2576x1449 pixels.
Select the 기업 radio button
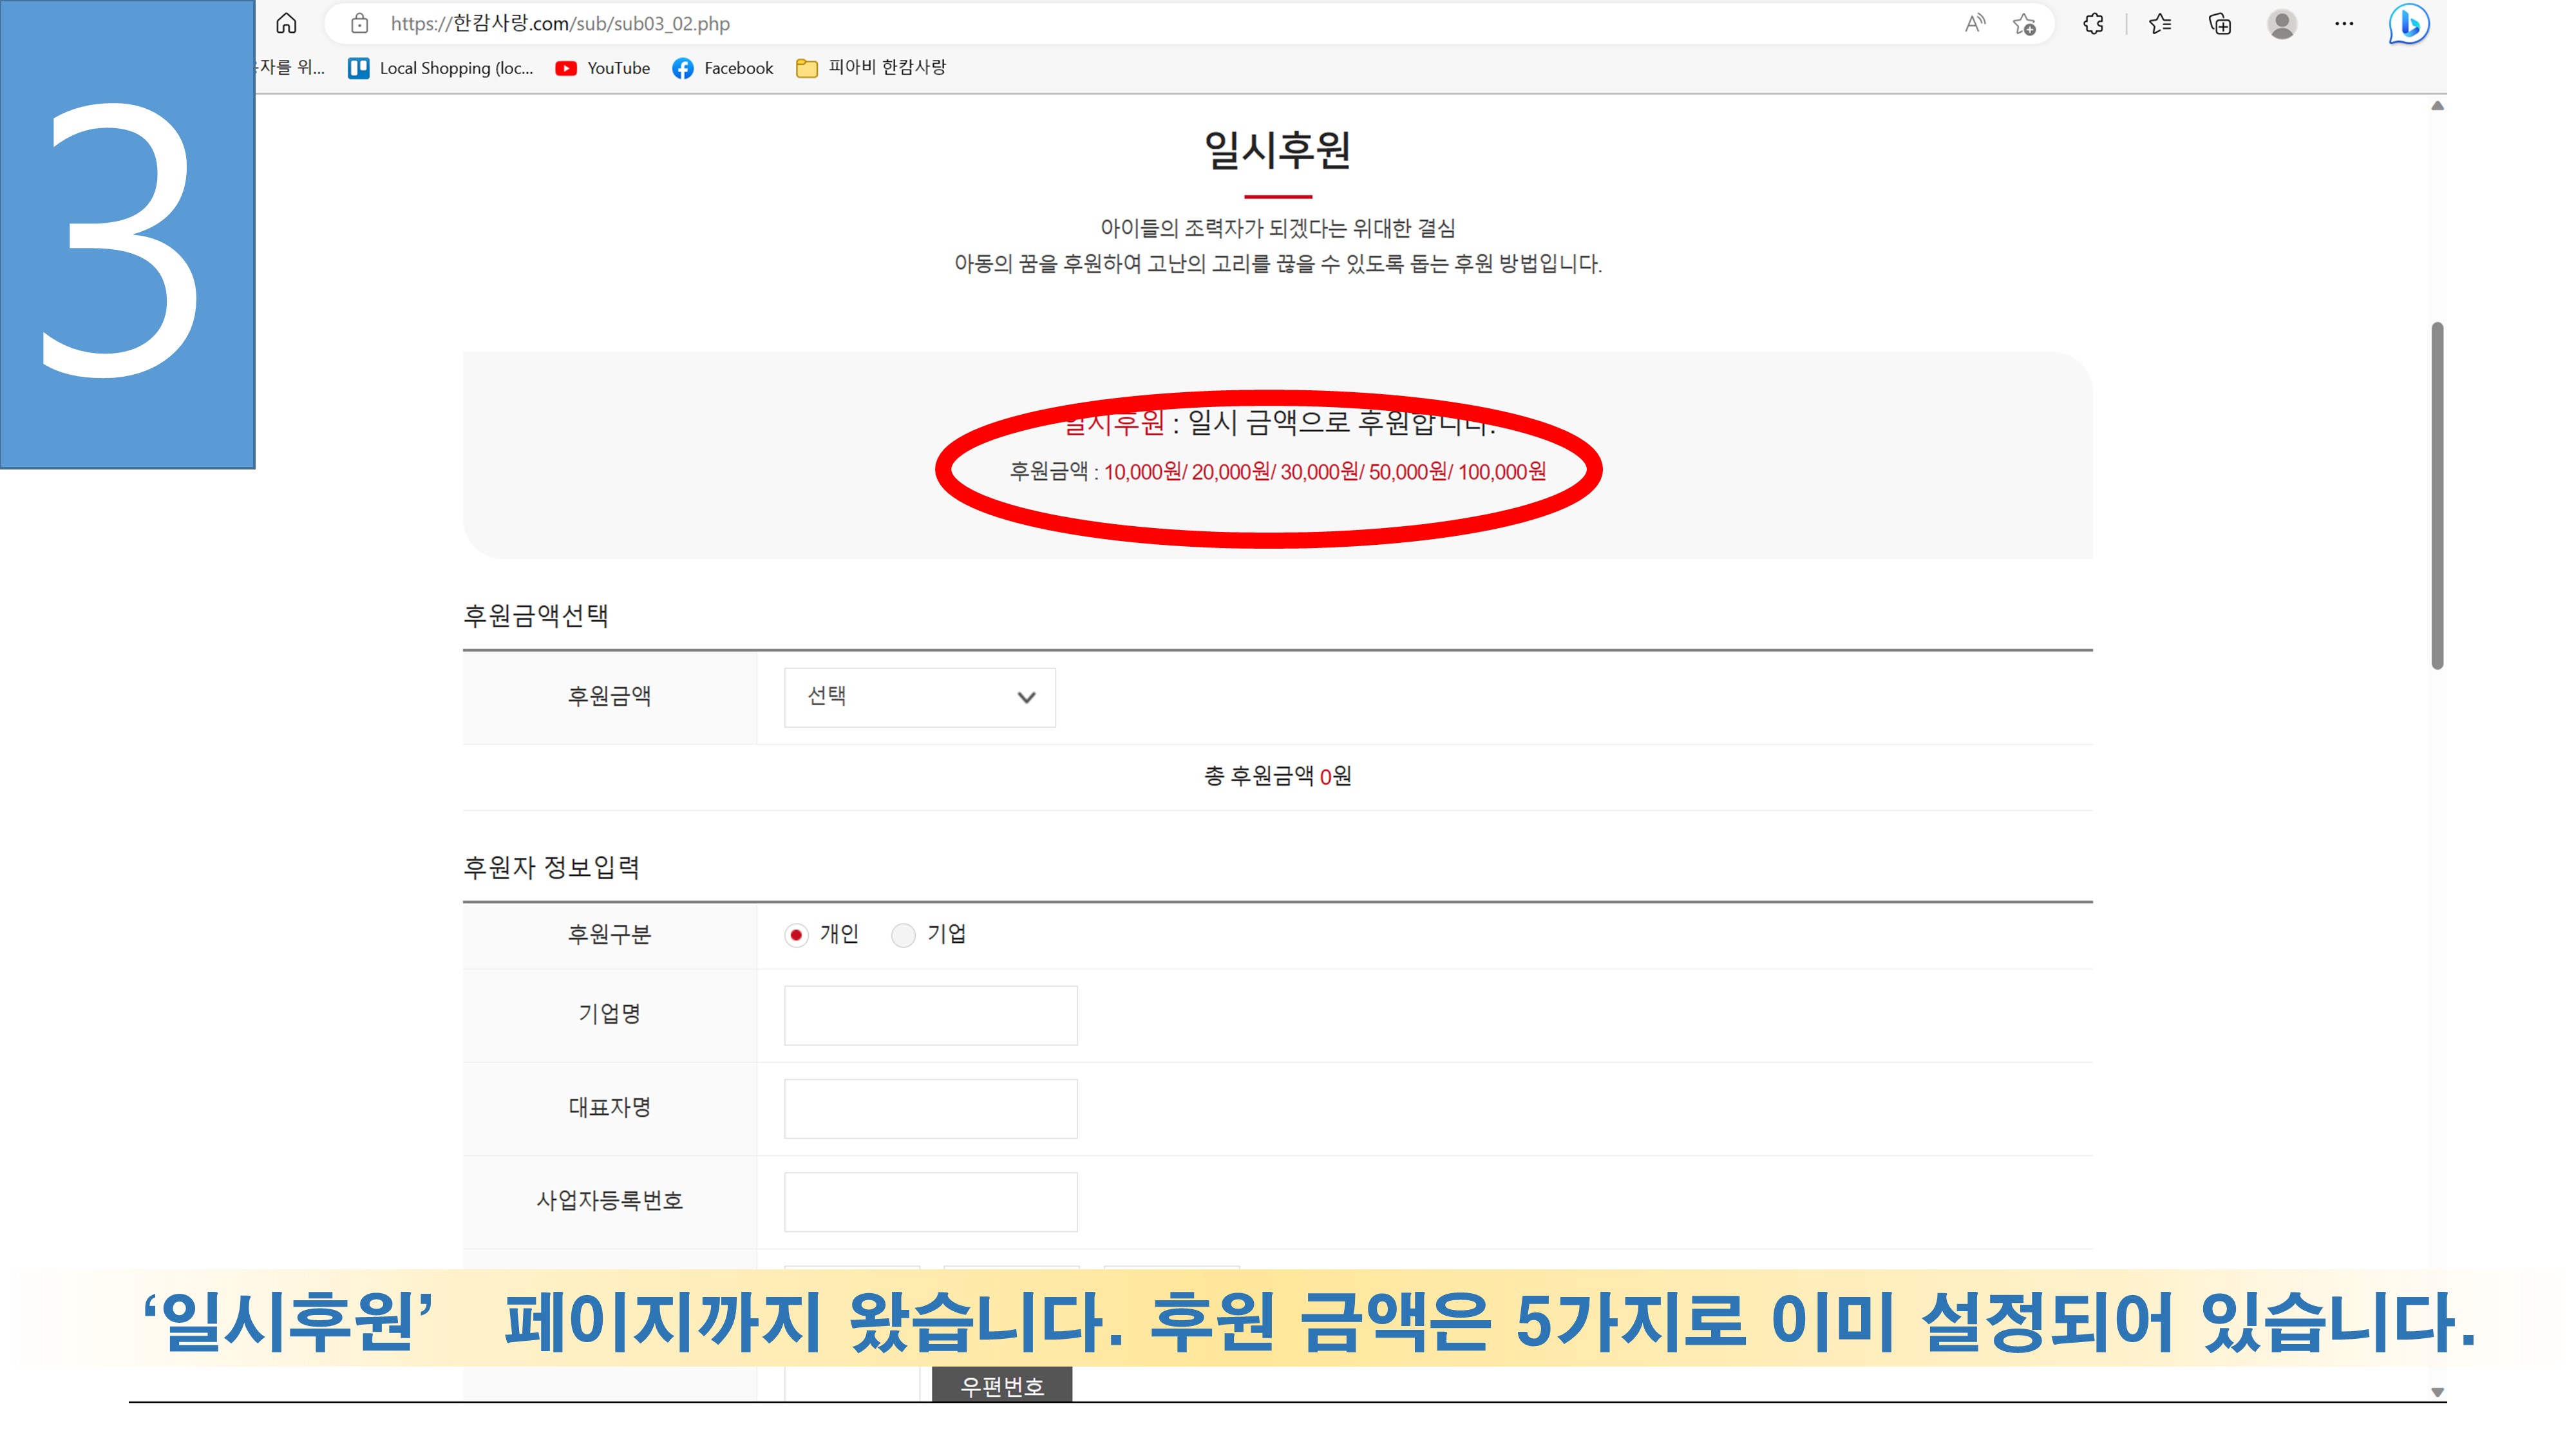tap(903, 935)
